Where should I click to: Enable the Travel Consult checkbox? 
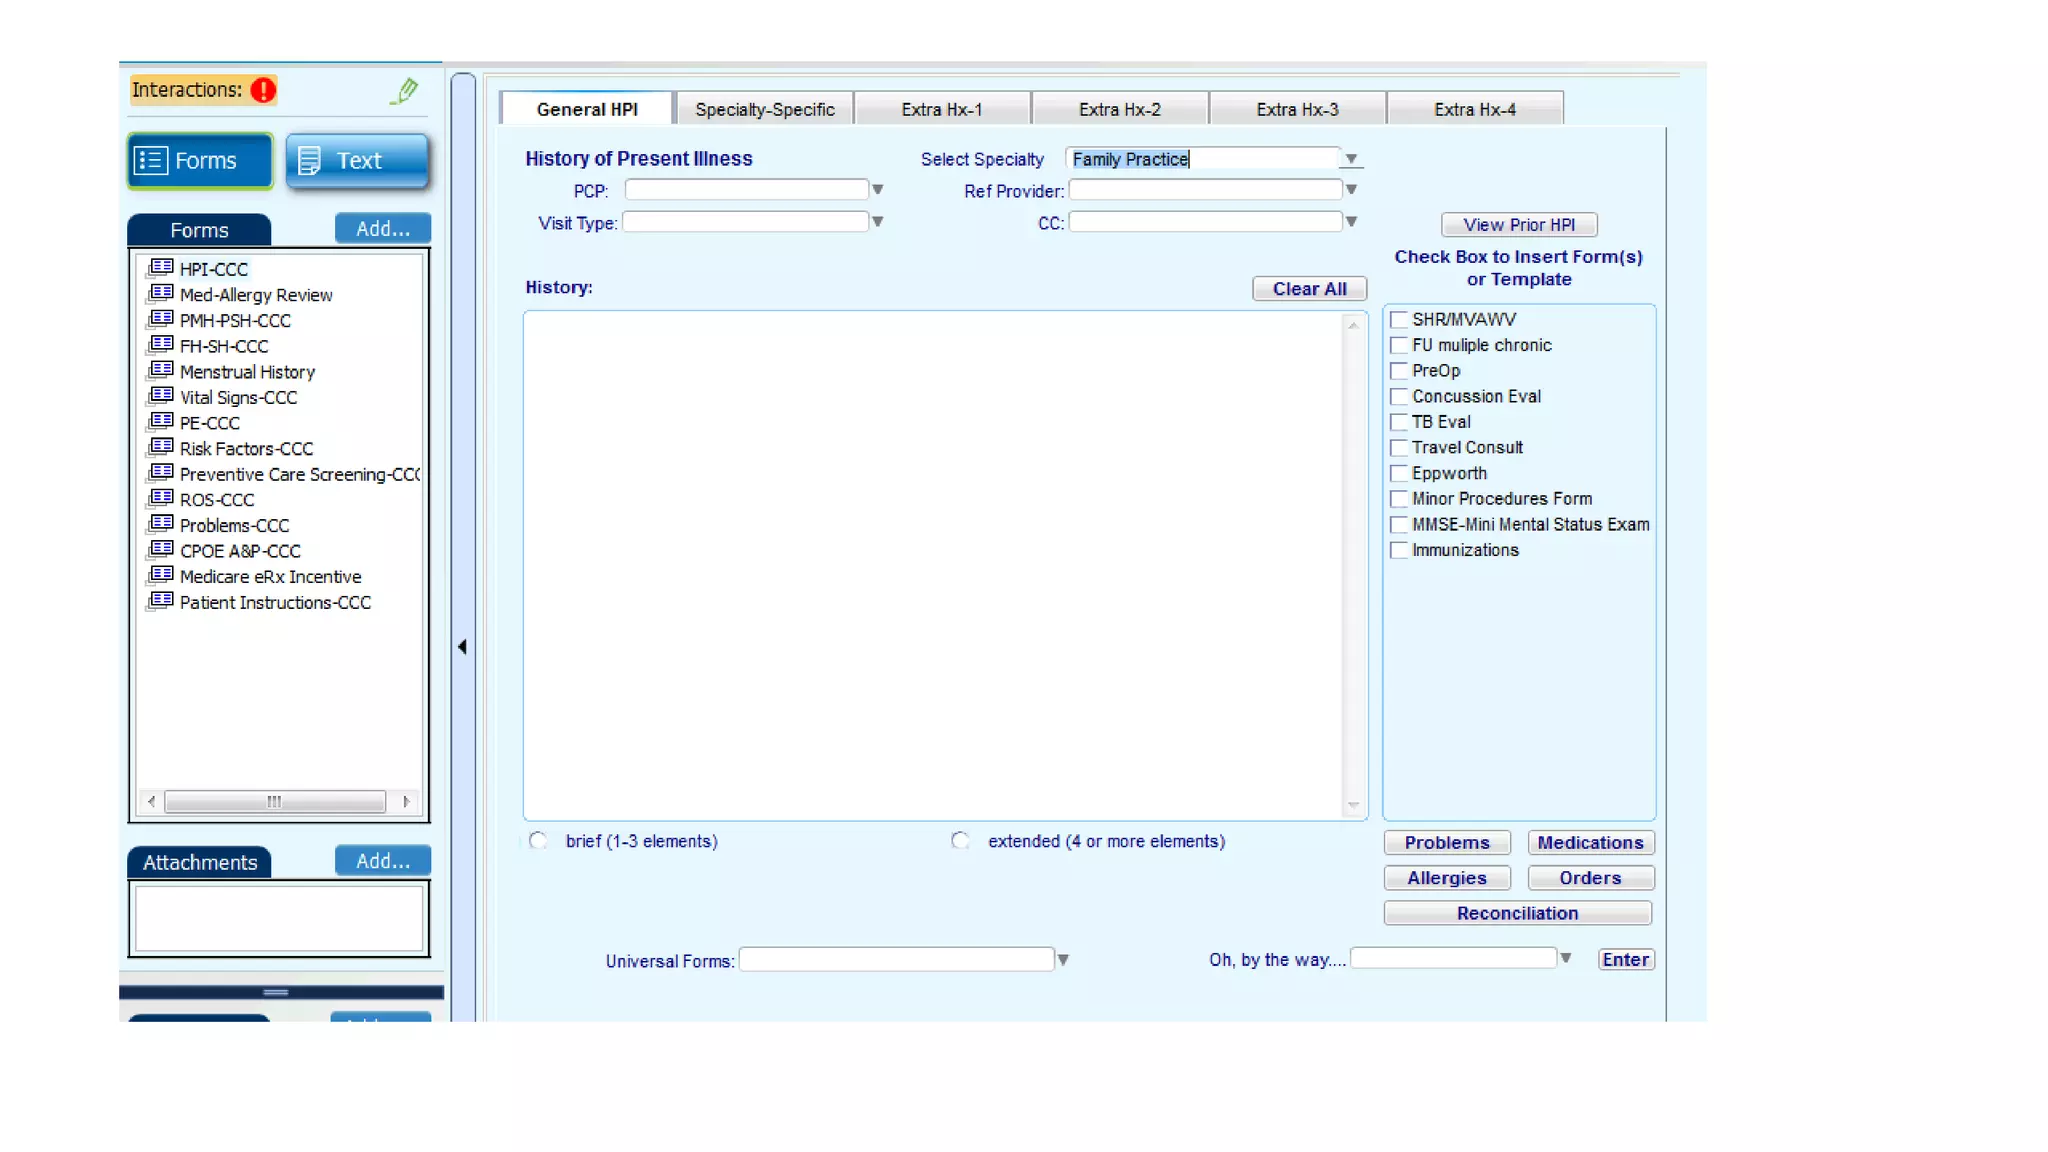click(x=1399, y=447)
